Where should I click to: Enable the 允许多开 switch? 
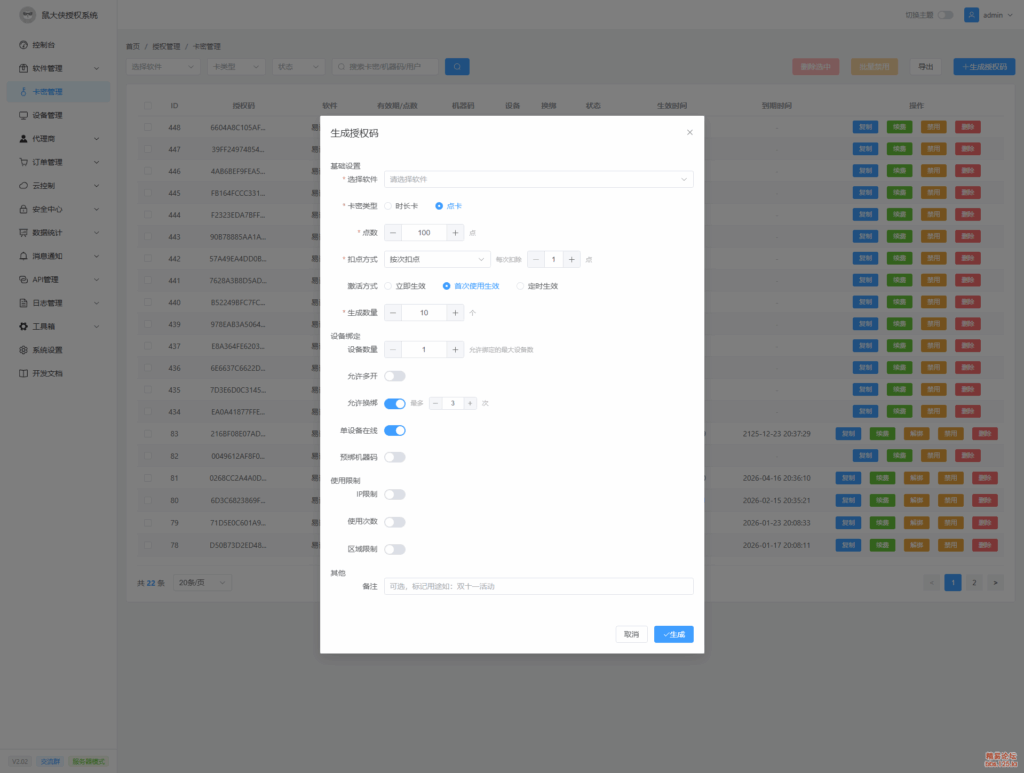pyautogui.click(x=395, y=376)
